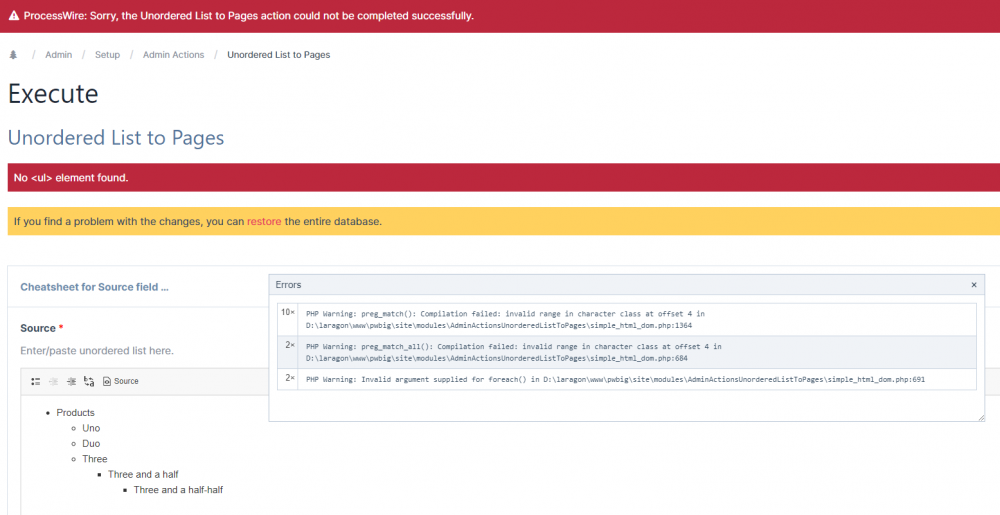Close the Errors panel
The width and height of the screenshot is (1000, 515).
974,285
